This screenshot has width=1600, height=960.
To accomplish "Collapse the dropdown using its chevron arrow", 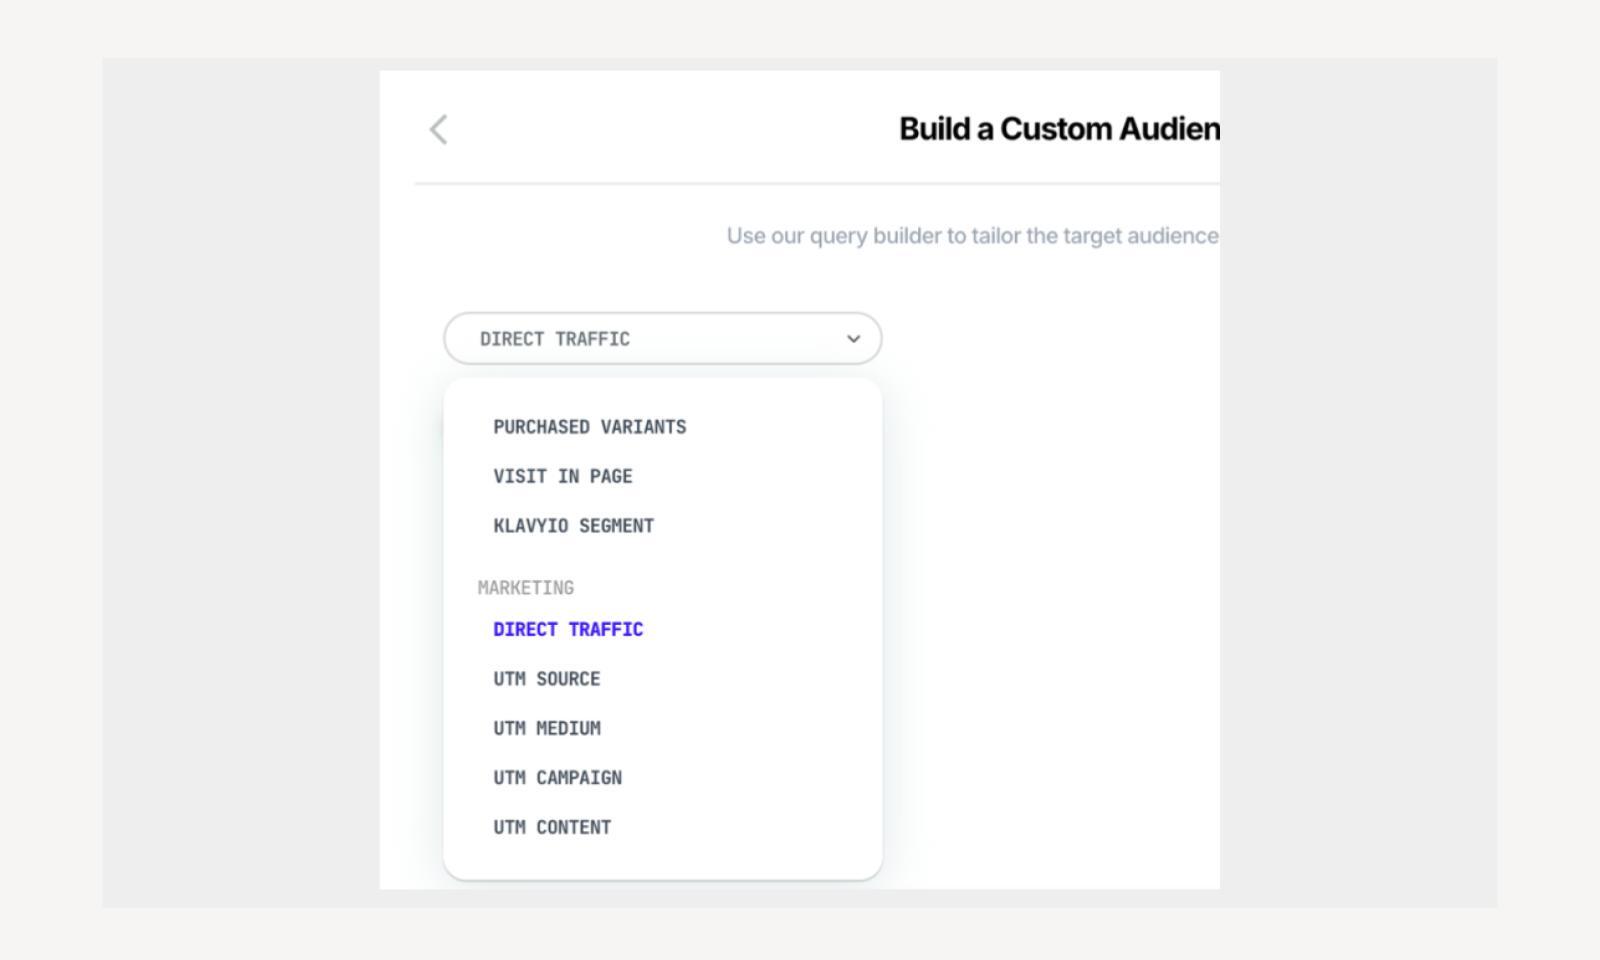I will pos(853,339).
